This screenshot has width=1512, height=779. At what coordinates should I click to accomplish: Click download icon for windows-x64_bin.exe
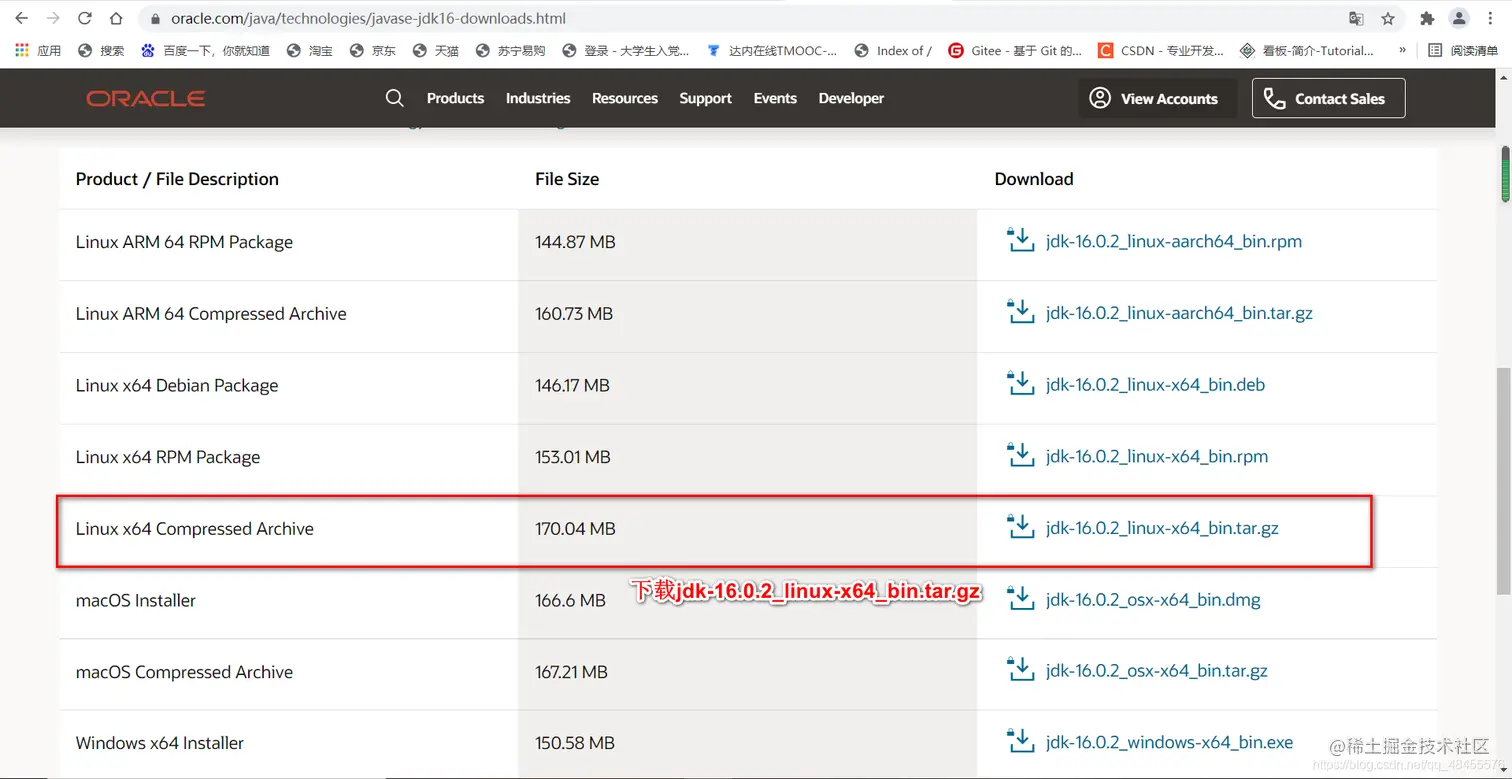1020,742
